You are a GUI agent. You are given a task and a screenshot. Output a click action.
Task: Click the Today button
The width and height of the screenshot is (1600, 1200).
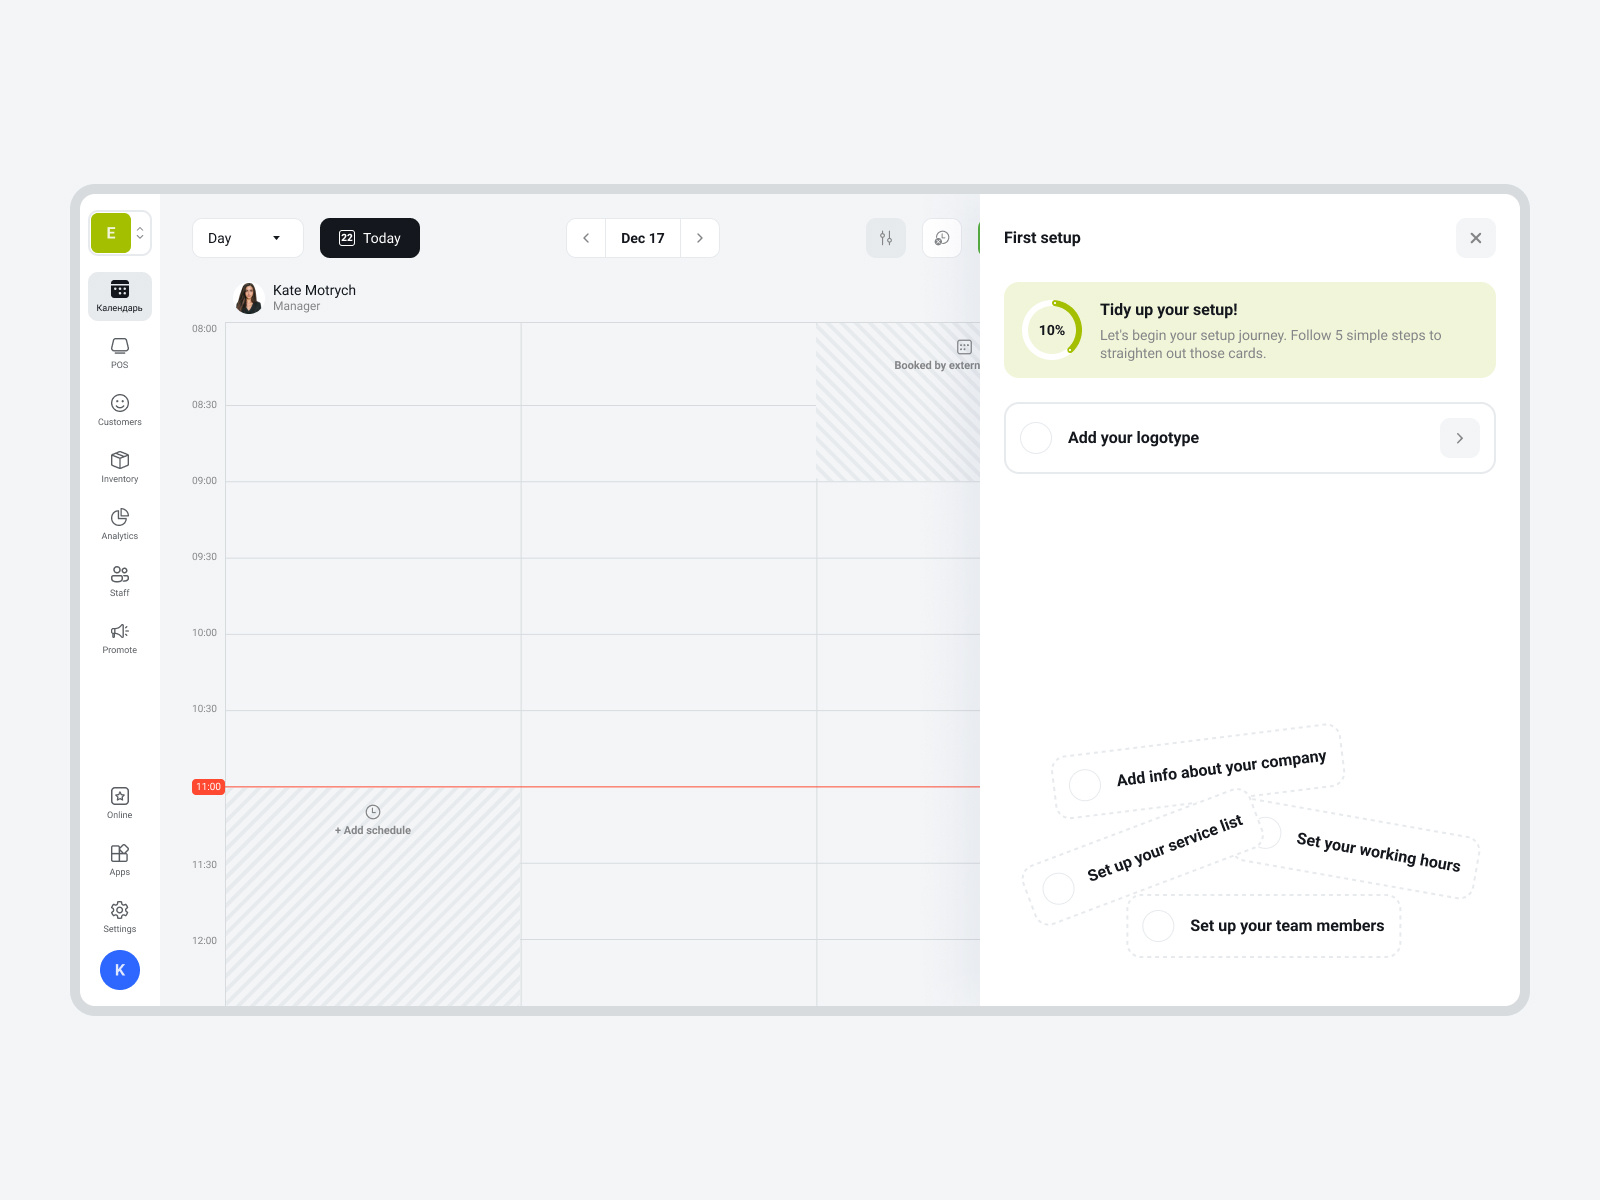click(369, 238)
